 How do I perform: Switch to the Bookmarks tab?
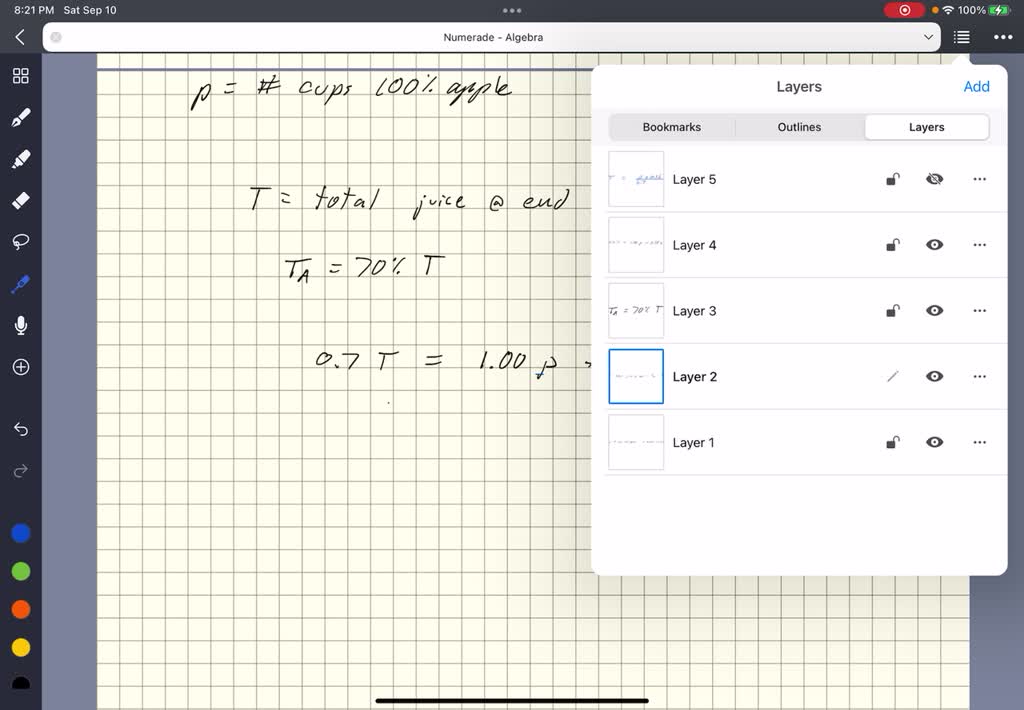pos(671,127)
